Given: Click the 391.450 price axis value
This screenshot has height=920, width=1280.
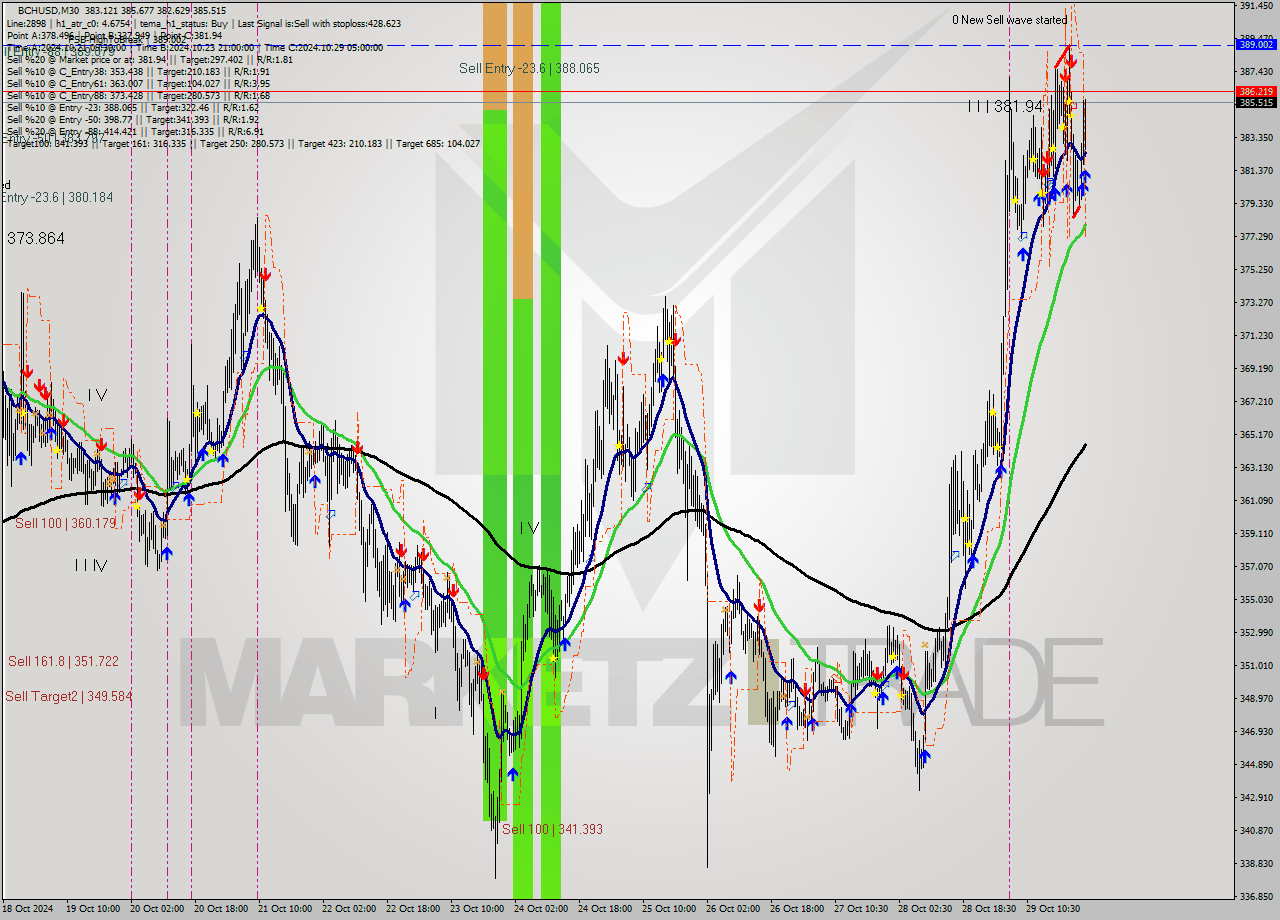Looking at the screenshot, I should pyautogui.click(x=1256, y=6).
